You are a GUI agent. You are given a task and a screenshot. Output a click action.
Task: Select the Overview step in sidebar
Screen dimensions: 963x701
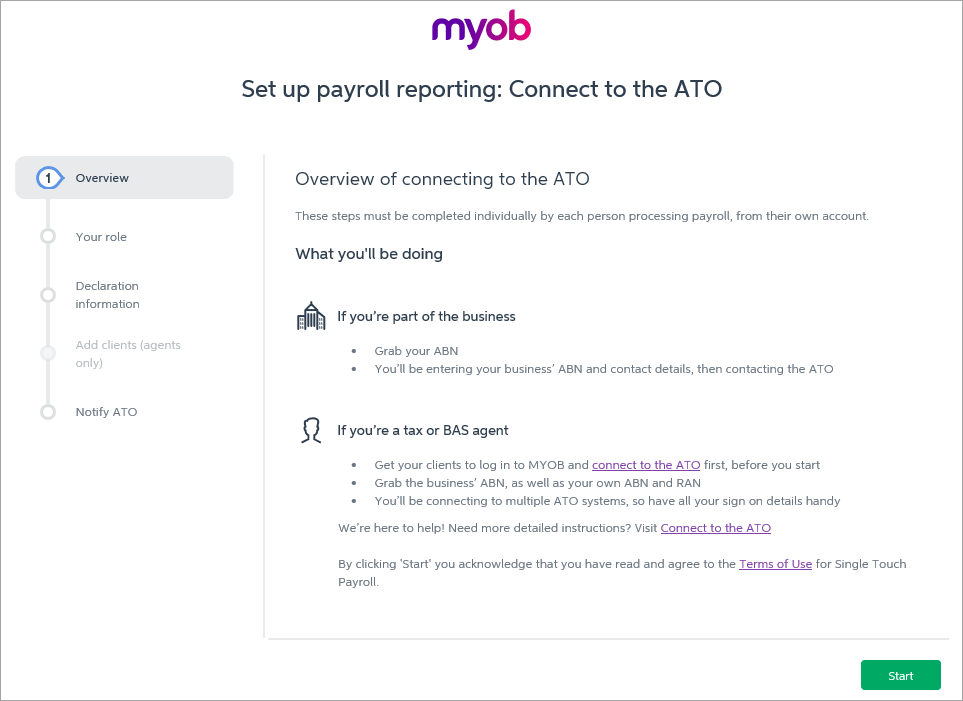click(125, 178)
